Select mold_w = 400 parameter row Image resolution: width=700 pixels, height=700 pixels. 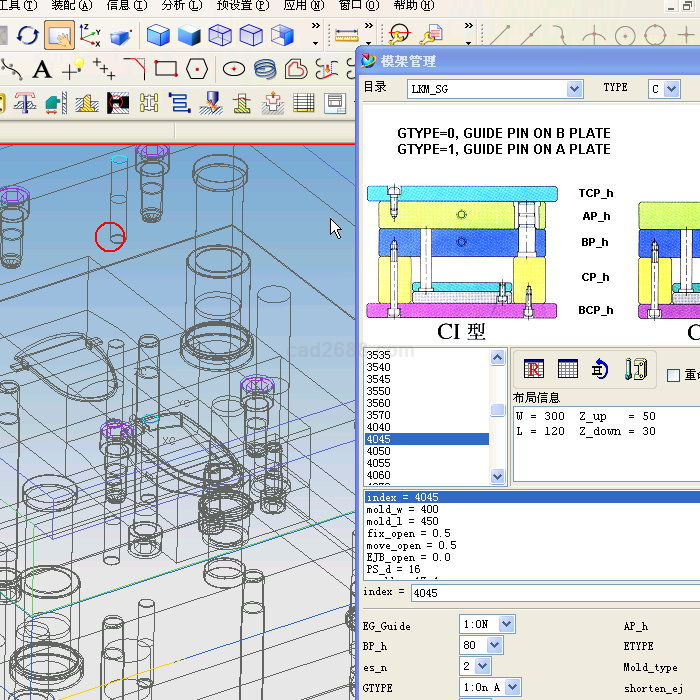tap(403, 509)
